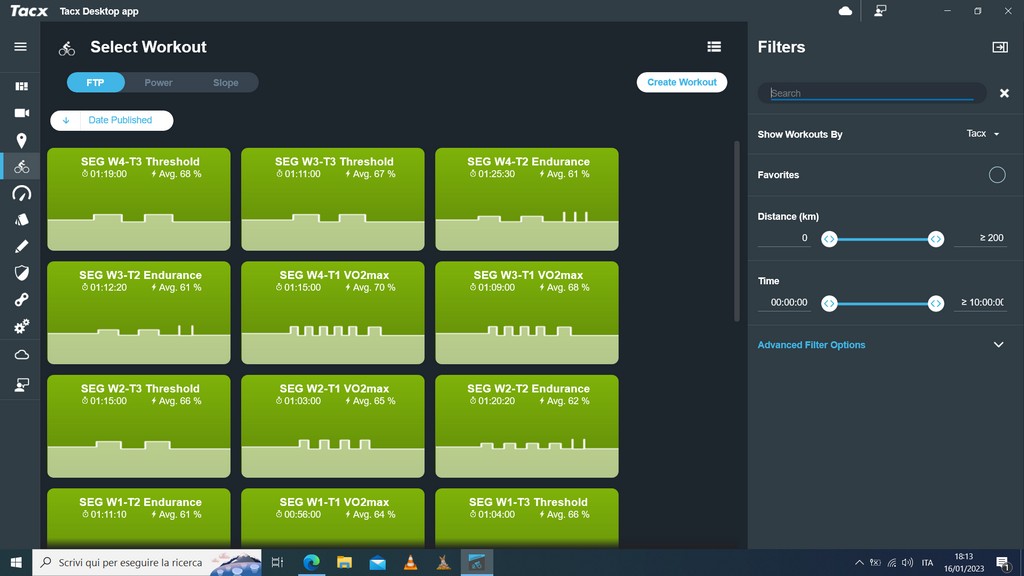Open the video camera section in sidebar
The width and height of the screenshot is (1024, 576).
click(21, 113)
